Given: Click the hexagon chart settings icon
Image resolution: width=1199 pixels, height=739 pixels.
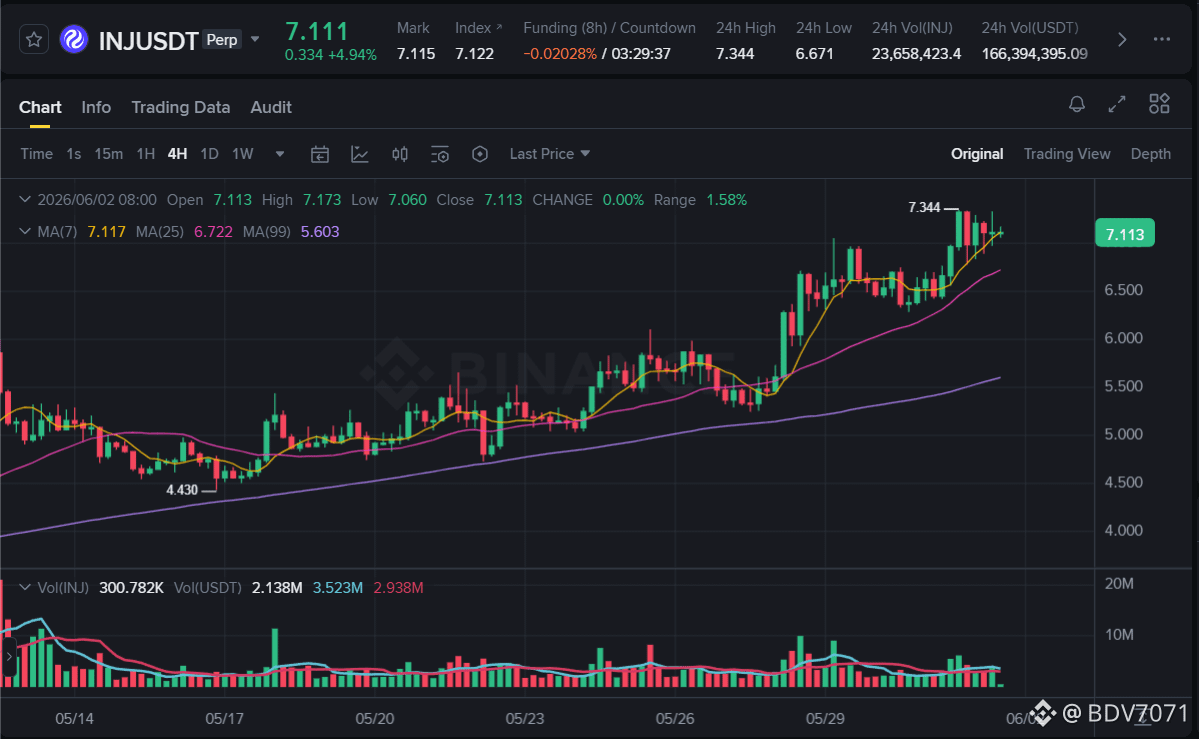Looking at the screenshot, I should [479, 154].
